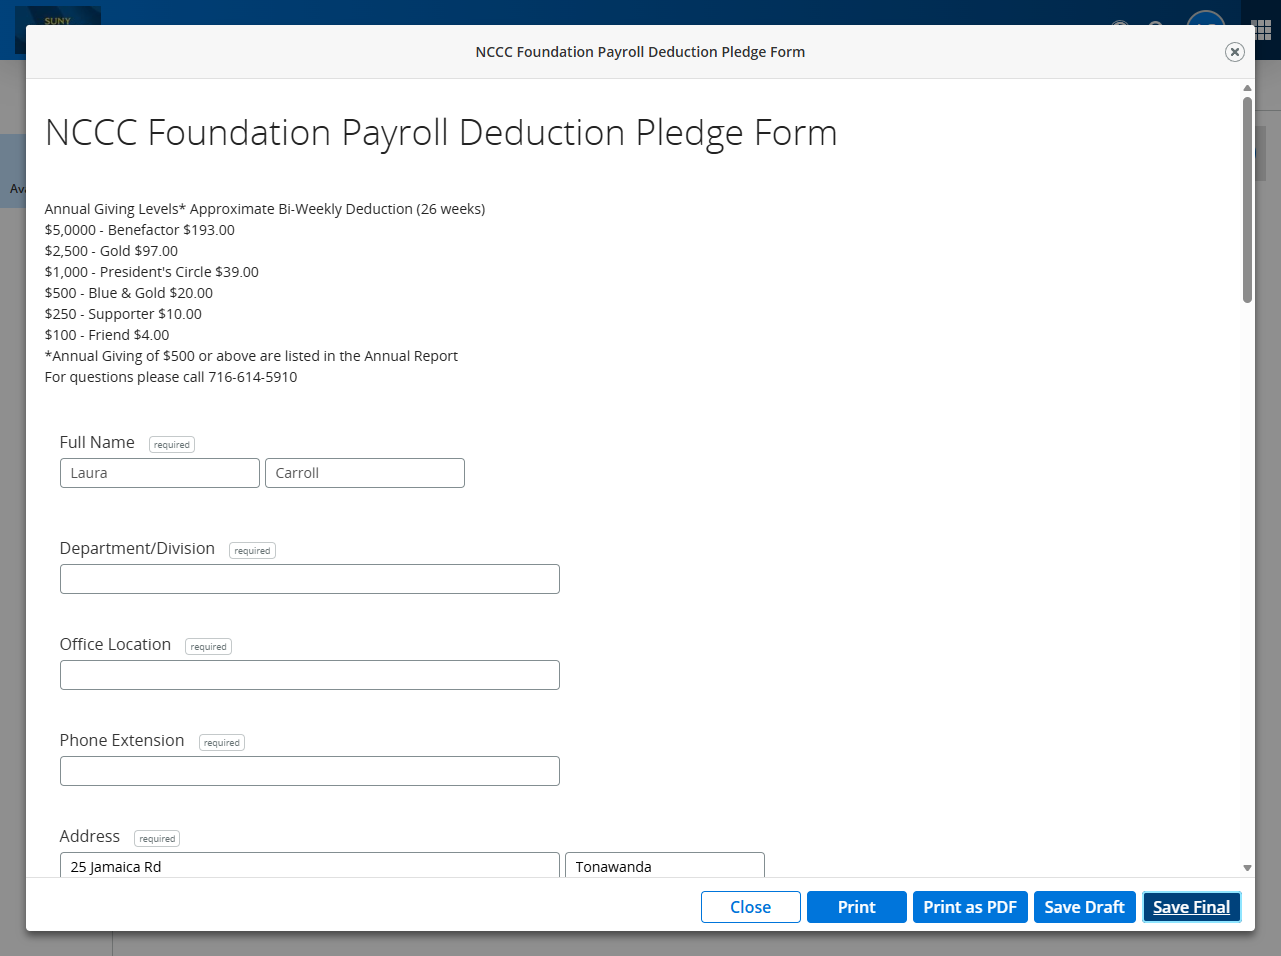Click the Supporter $10.00 giving level line

[123, 314]
